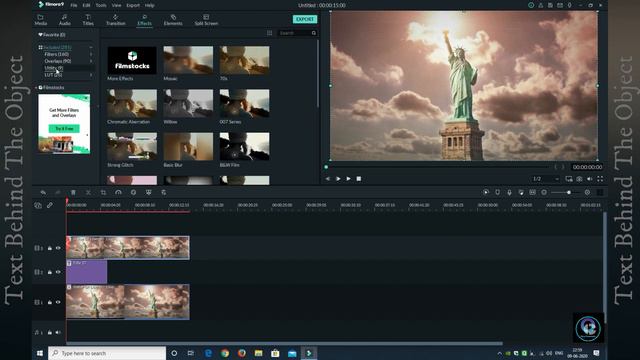Open the preview quality 1/2 dropdown
This screenshot has width=640, height=360.
[545, 179]
